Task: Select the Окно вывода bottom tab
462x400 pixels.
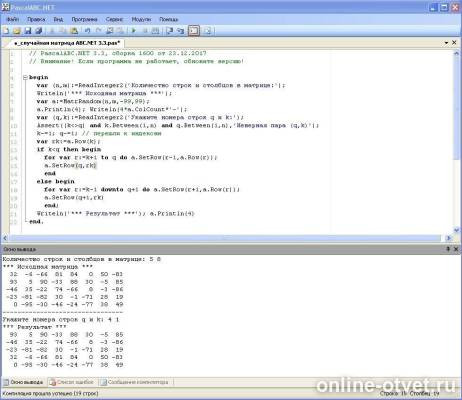Action: [23, 382]
